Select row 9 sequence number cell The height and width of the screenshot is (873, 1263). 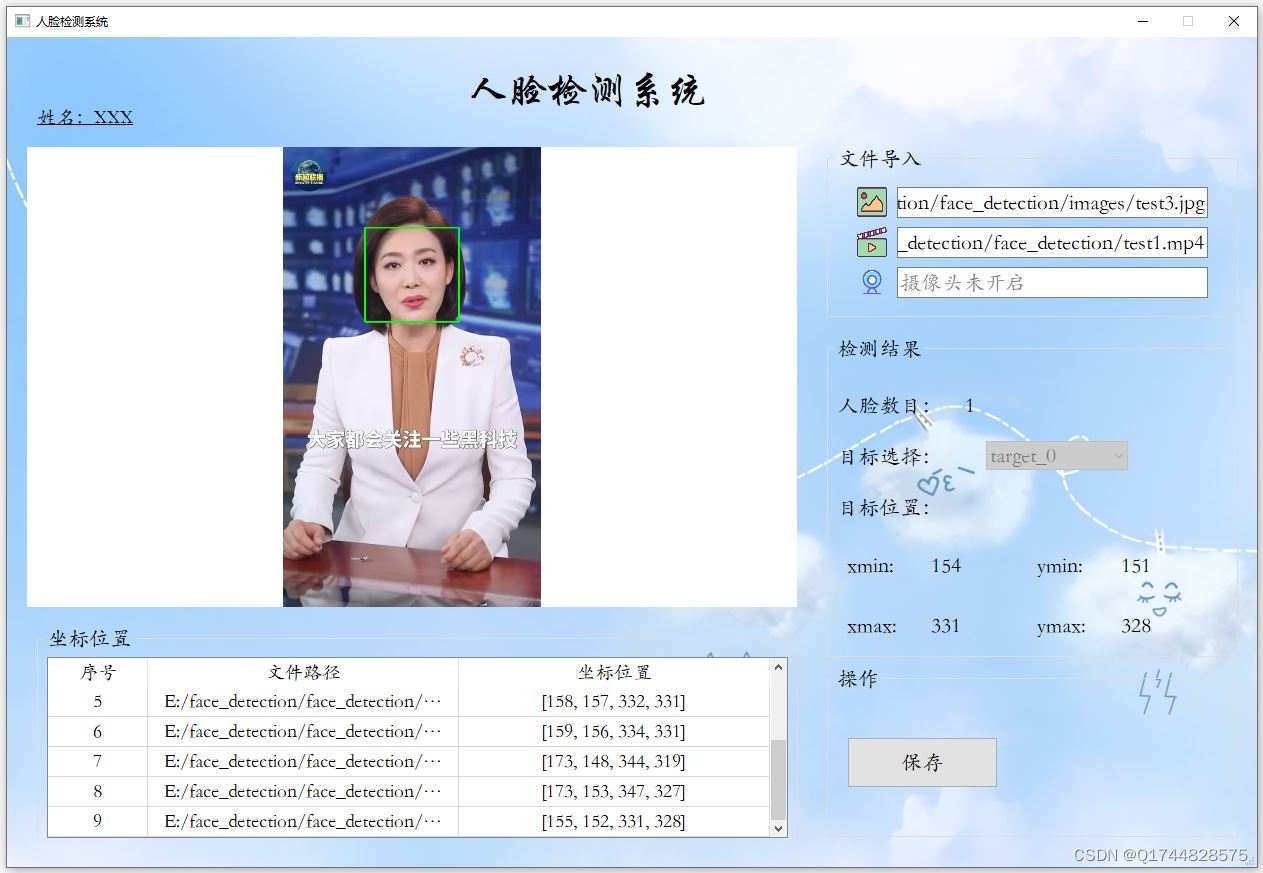[98, 822]
